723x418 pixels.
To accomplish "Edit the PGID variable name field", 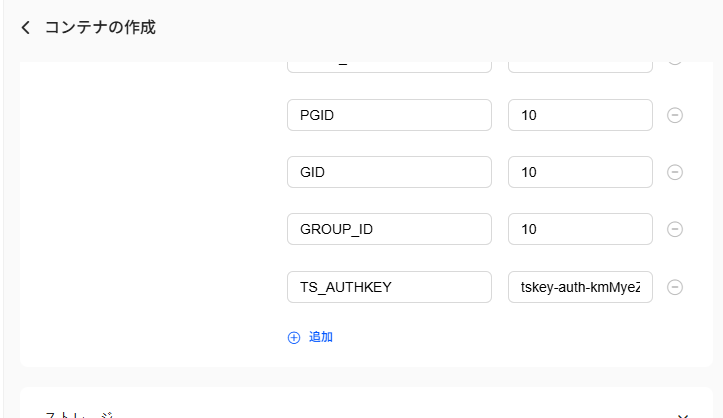I will click(x=389, y=115).
